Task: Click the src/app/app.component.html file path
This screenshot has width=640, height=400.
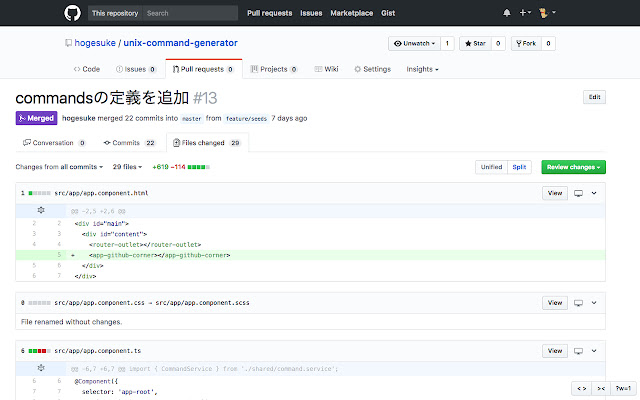Action: point(101,193)
